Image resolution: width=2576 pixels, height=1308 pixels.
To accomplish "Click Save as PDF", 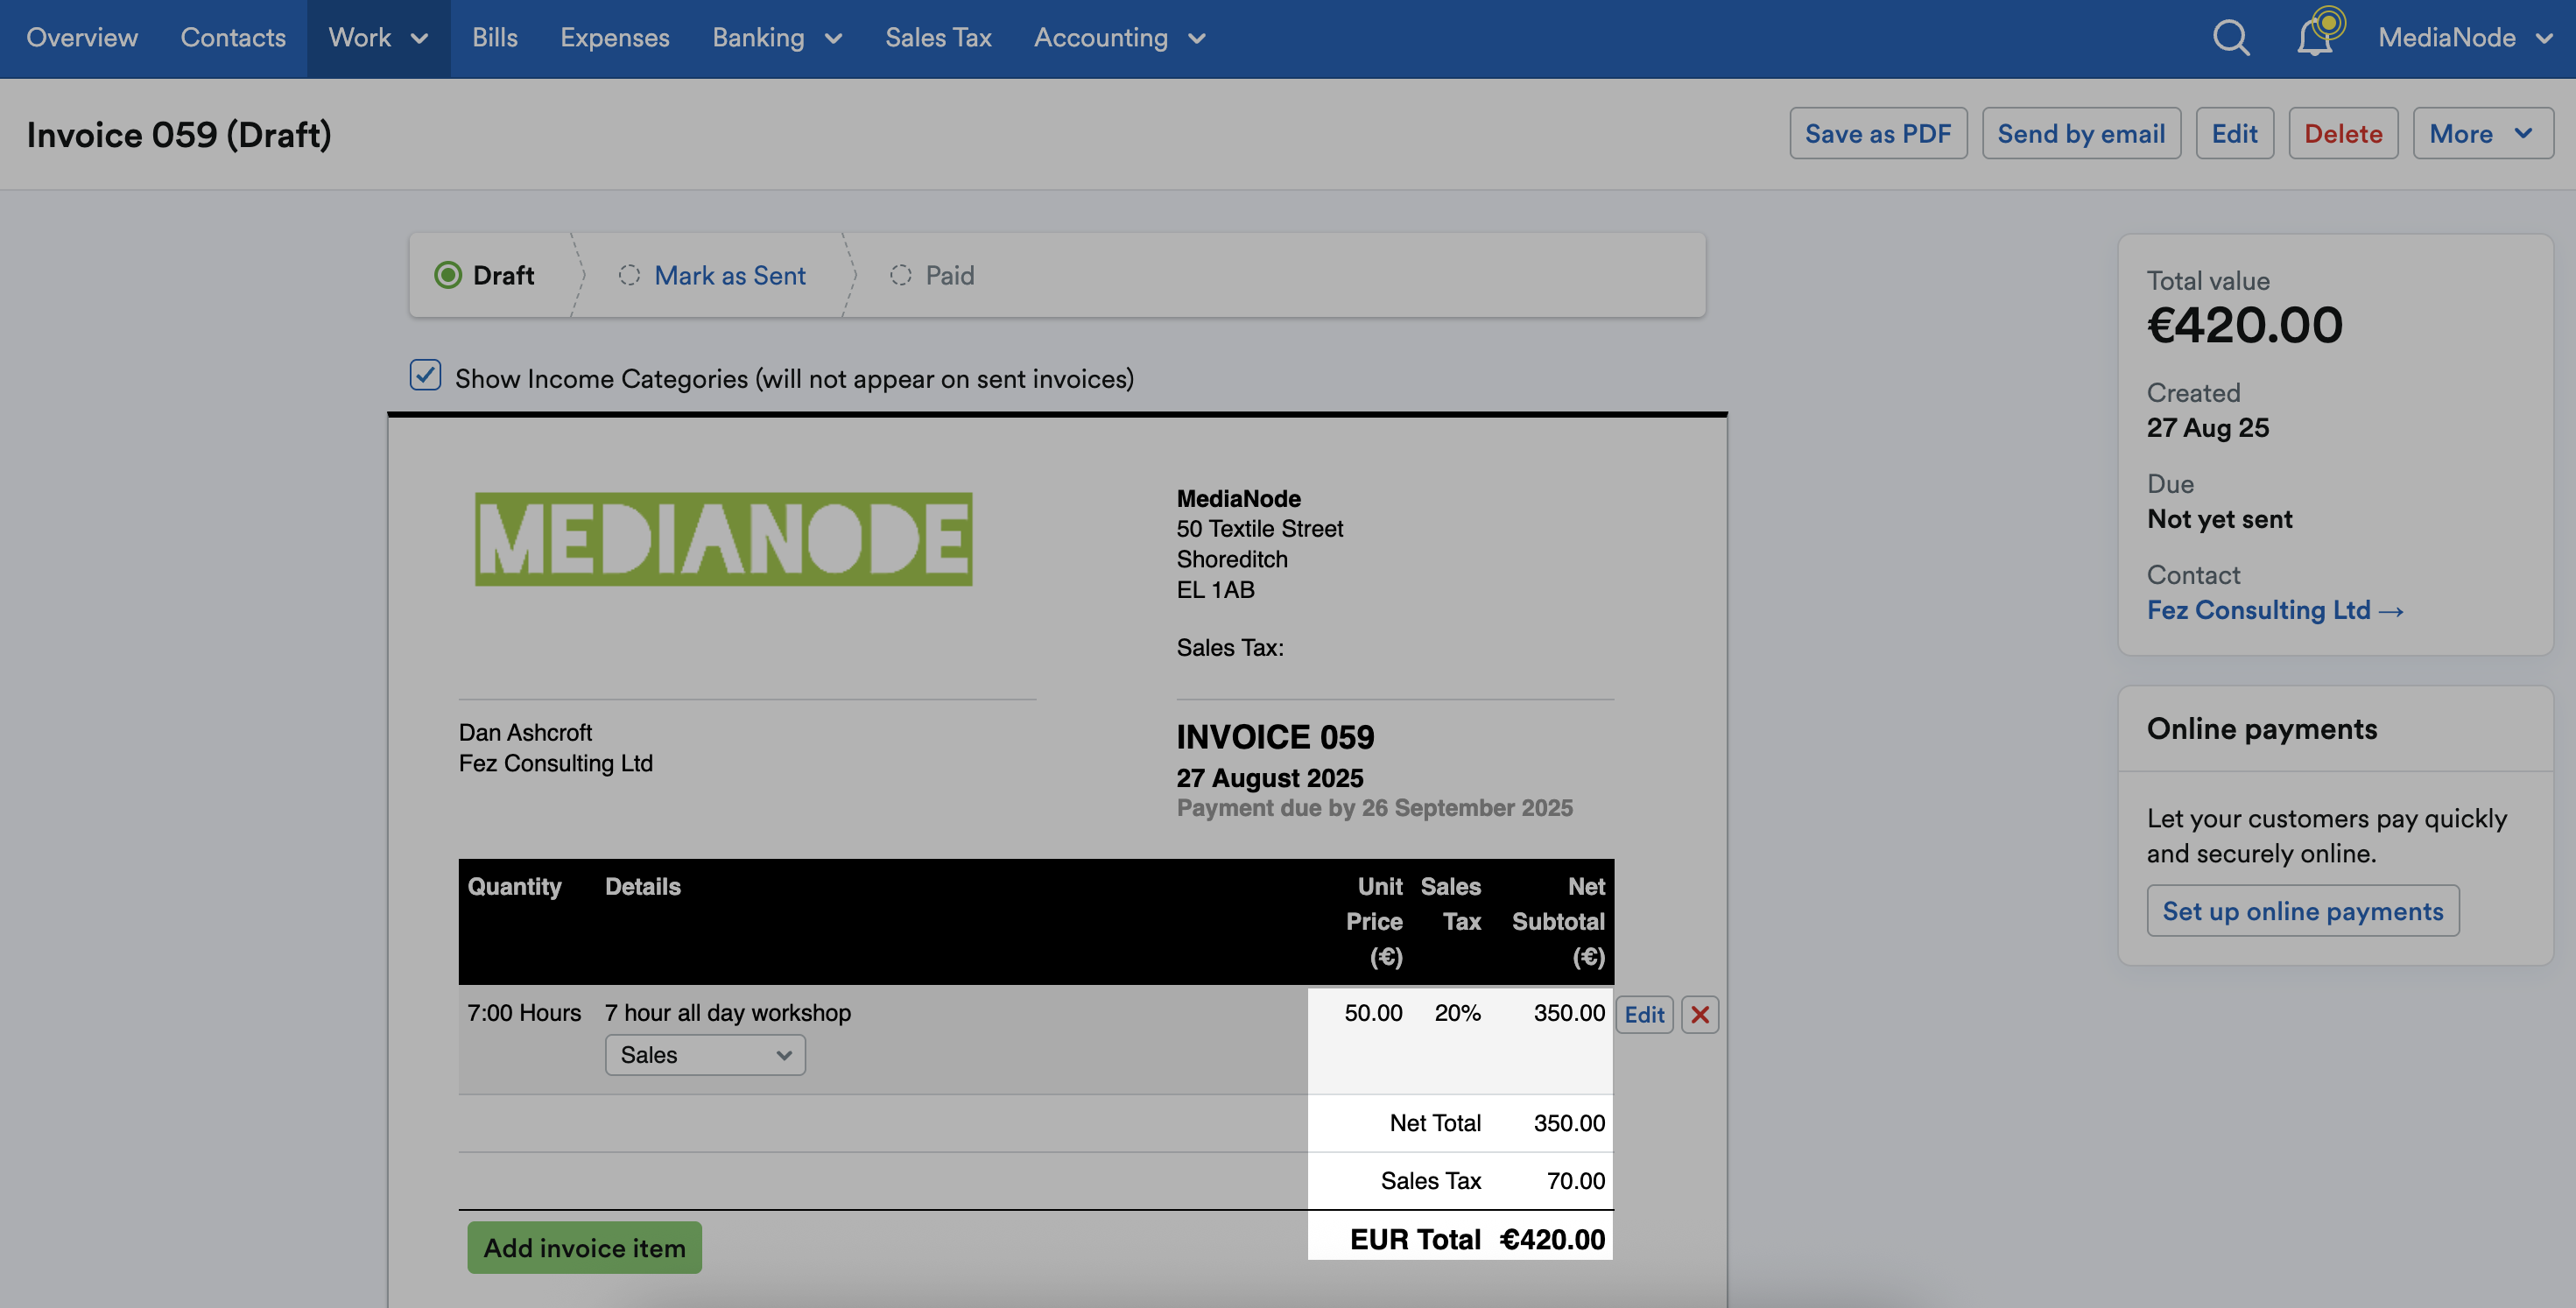I will tap(1878, 132).
